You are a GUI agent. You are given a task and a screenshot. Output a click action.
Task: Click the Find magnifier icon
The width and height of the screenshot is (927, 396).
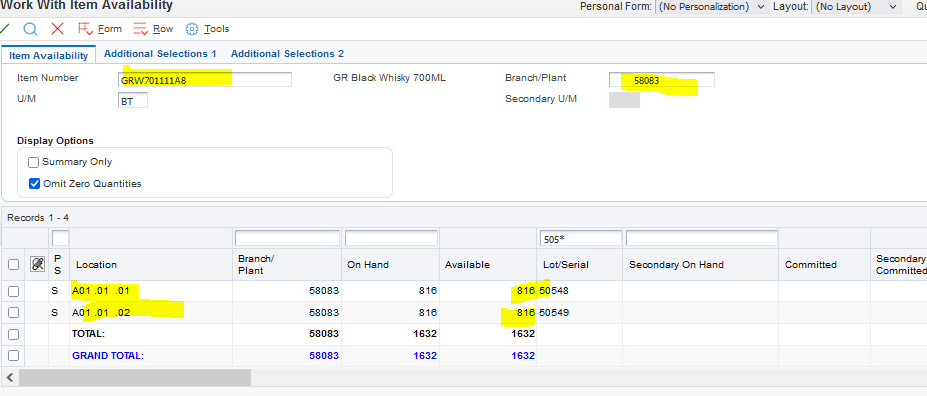pyautogui.click(x=30, y=28)
